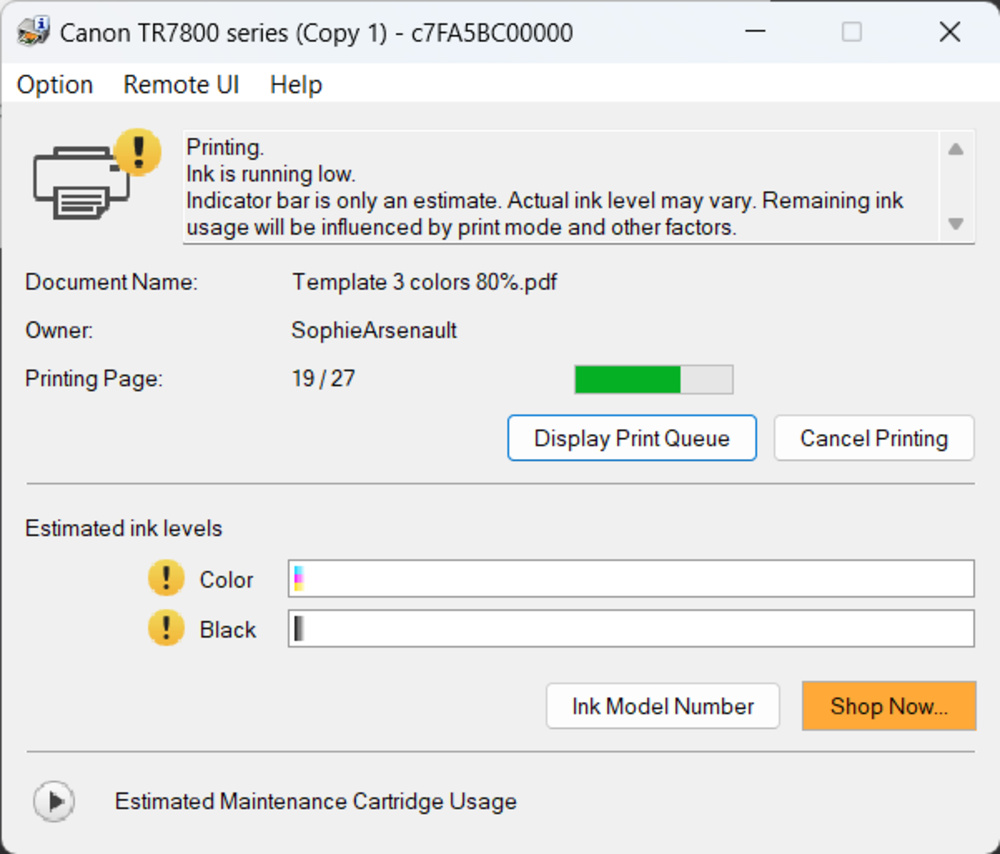Close the Canon TR7800 status monitor window

click(949, 32)
